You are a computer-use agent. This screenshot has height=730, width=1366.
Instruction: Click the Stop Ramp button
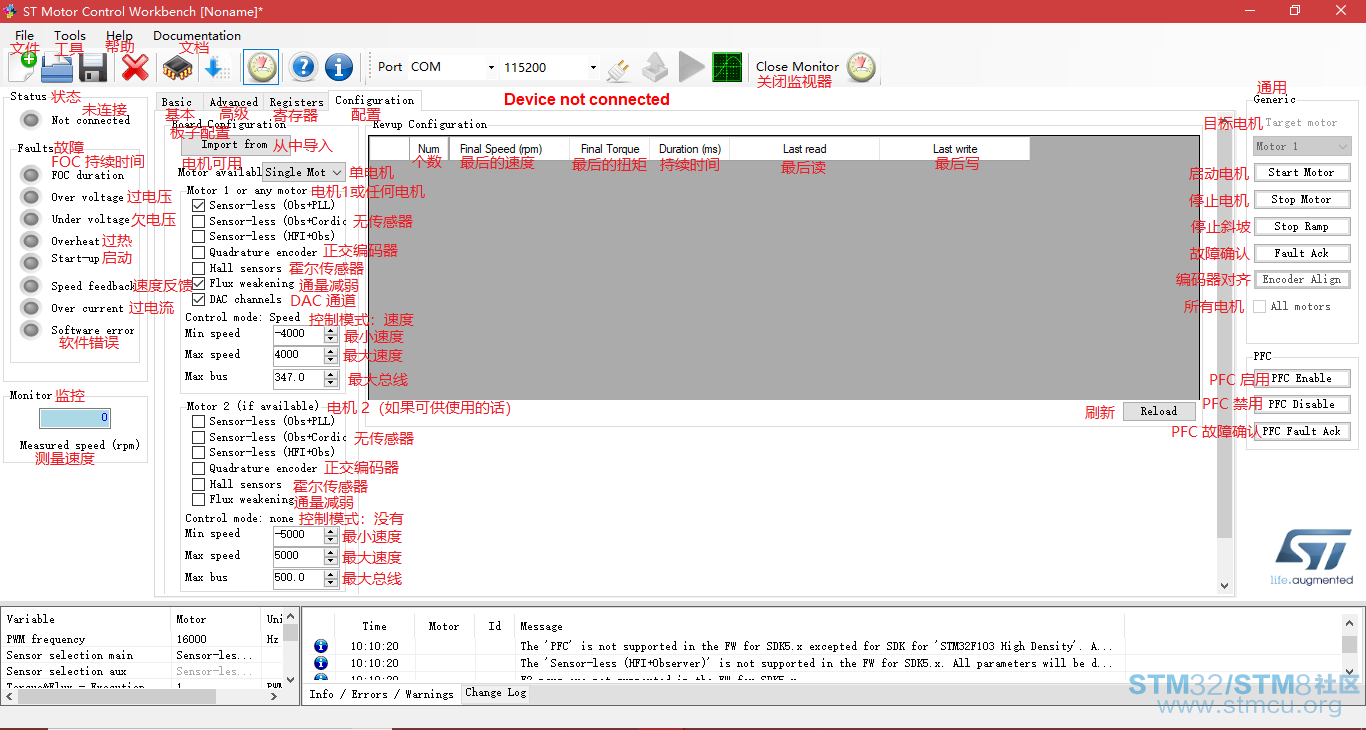pyautogui.click(x=1302, y=227)
